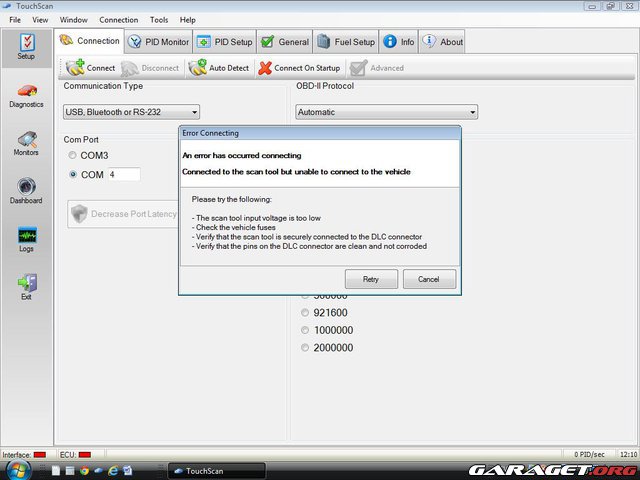Open the Tools menu
Screen dimensions: 640x480
pyautogui.click(x=159, y=20)
